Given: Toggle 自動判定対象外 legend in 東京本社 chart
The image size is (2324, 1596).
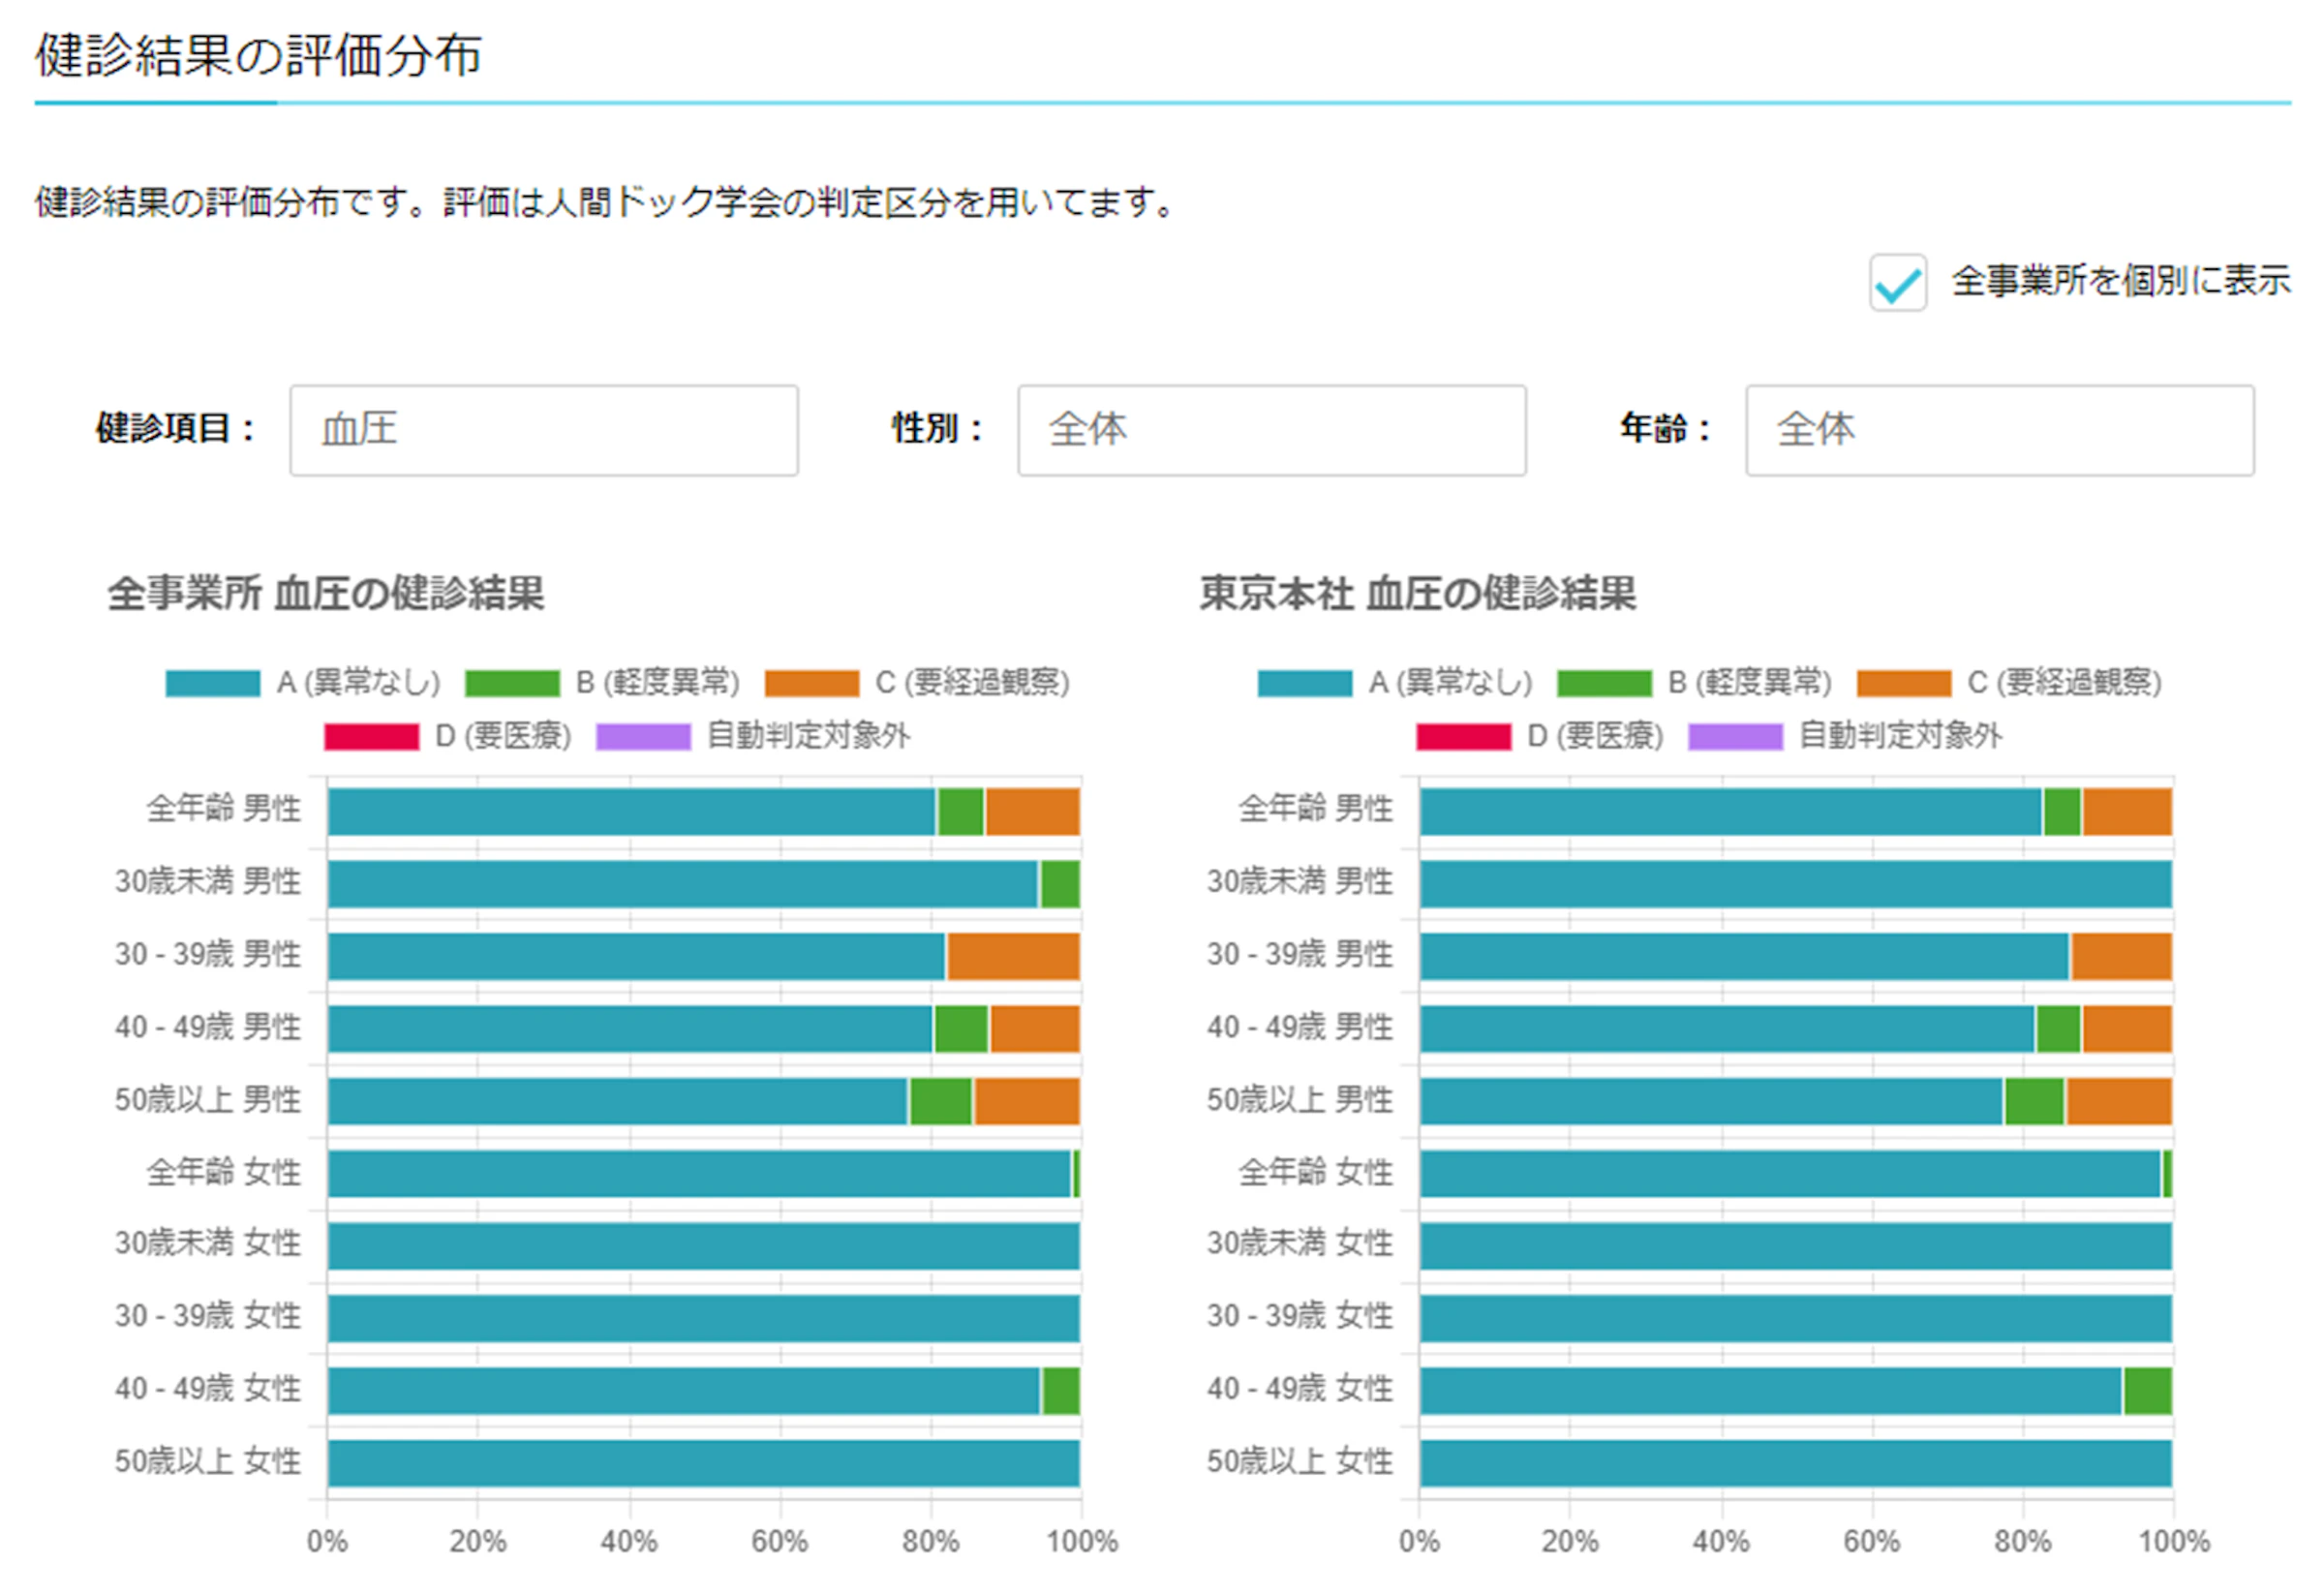Looking at the screenshot, I should pyautogui.click(x=1844, y=737).
